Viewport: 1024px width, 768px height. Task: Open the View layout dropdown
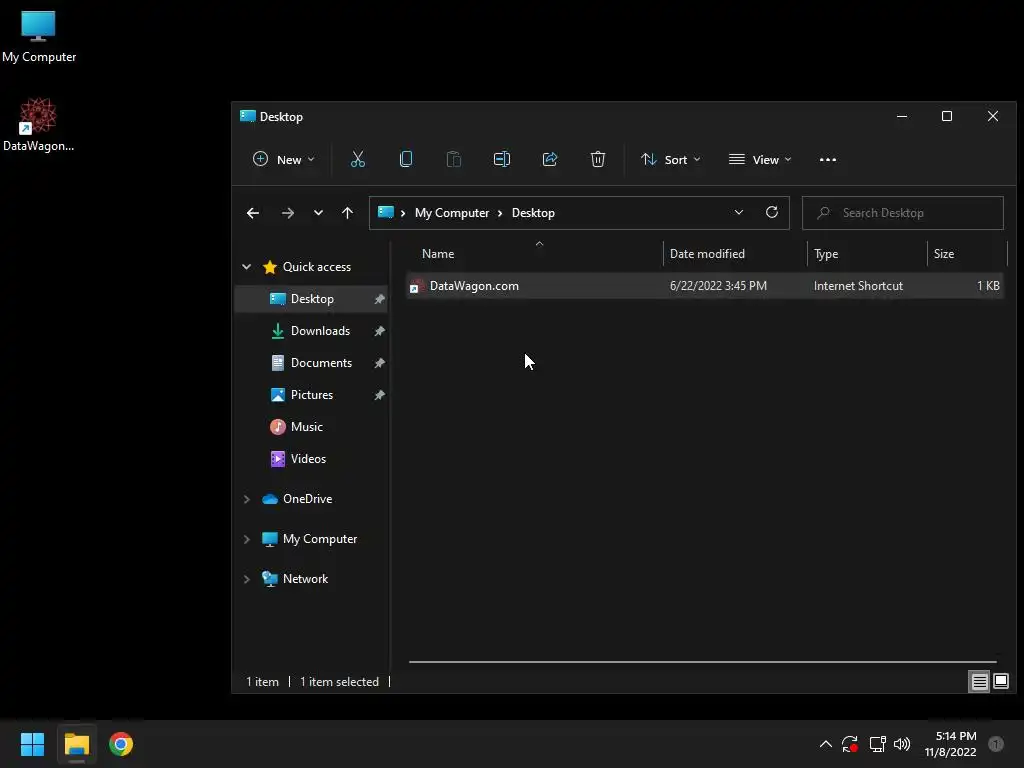760,159
